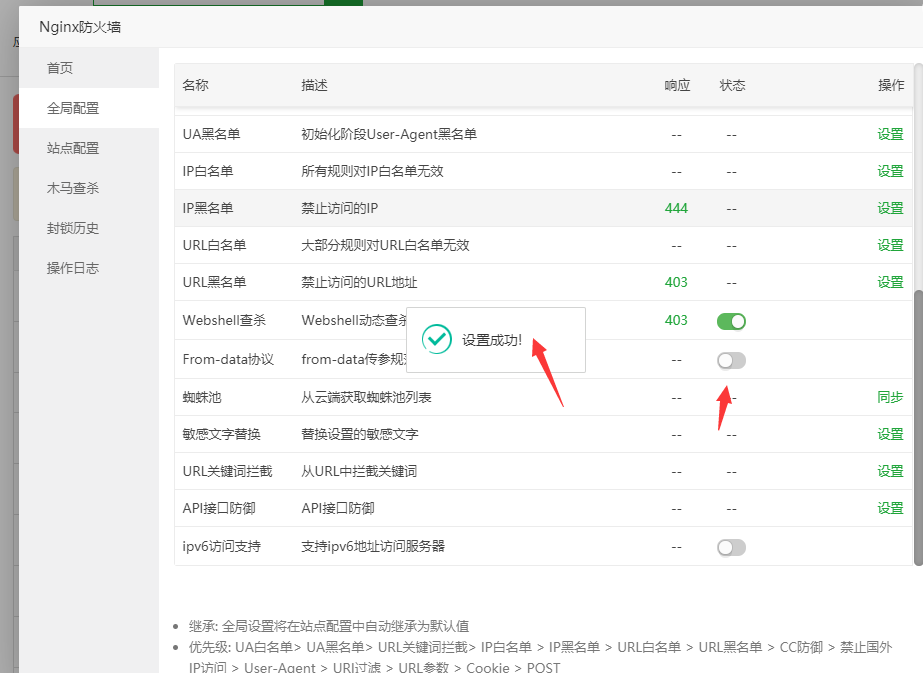Screen dimensions: 923x673
Task: Click the table vertical scrollbar thumb
Action: (x=918, y=428)
